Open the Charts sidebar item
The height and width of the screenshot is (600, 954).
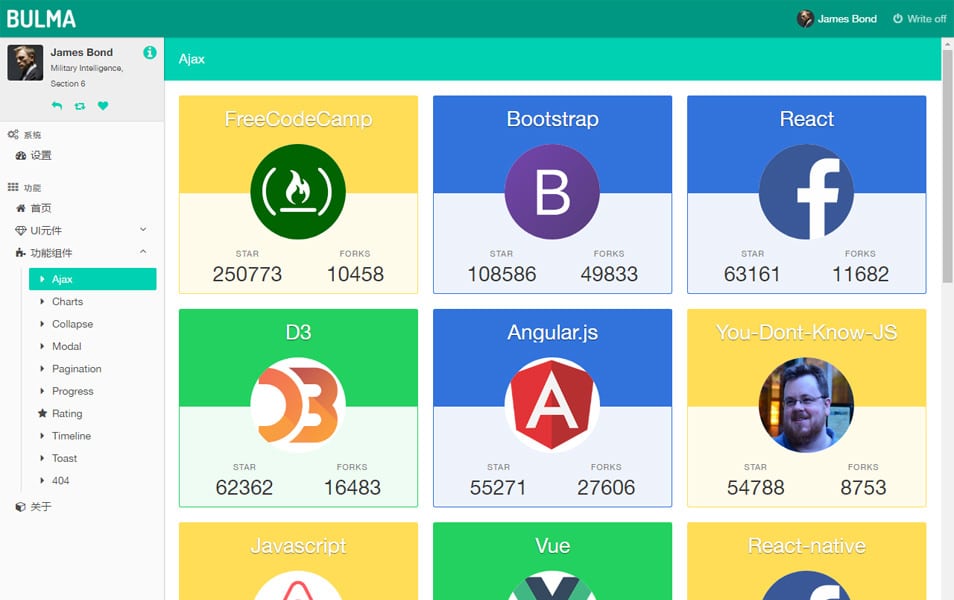tap(92, 302)
